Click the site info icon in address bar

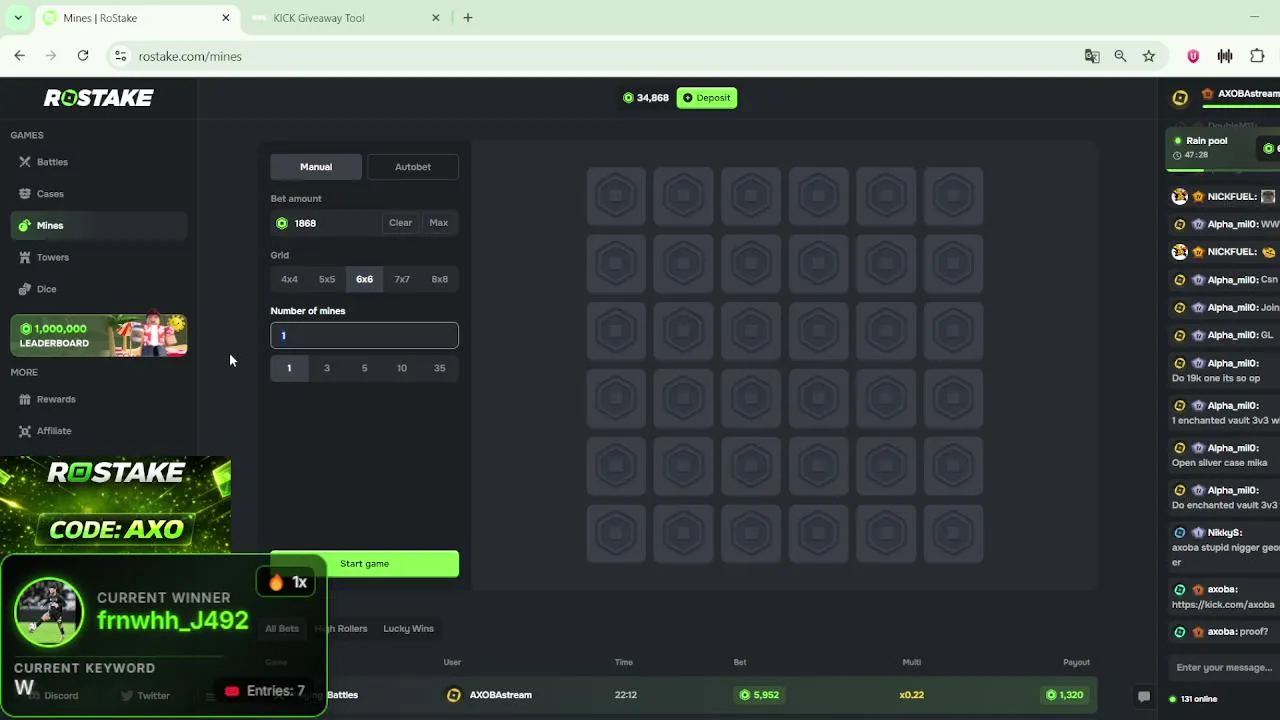click(120, 56)
